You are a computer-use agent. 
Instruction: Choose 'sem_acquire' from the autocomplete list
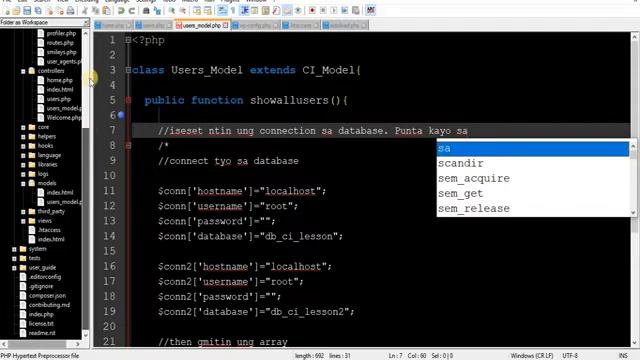(533, 179)
